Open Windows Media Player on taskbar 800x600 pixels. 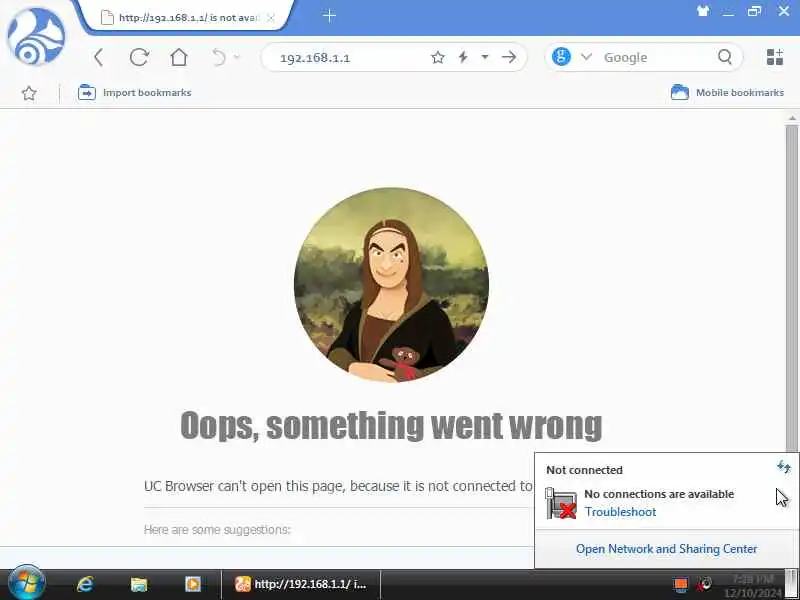point(193,584)
